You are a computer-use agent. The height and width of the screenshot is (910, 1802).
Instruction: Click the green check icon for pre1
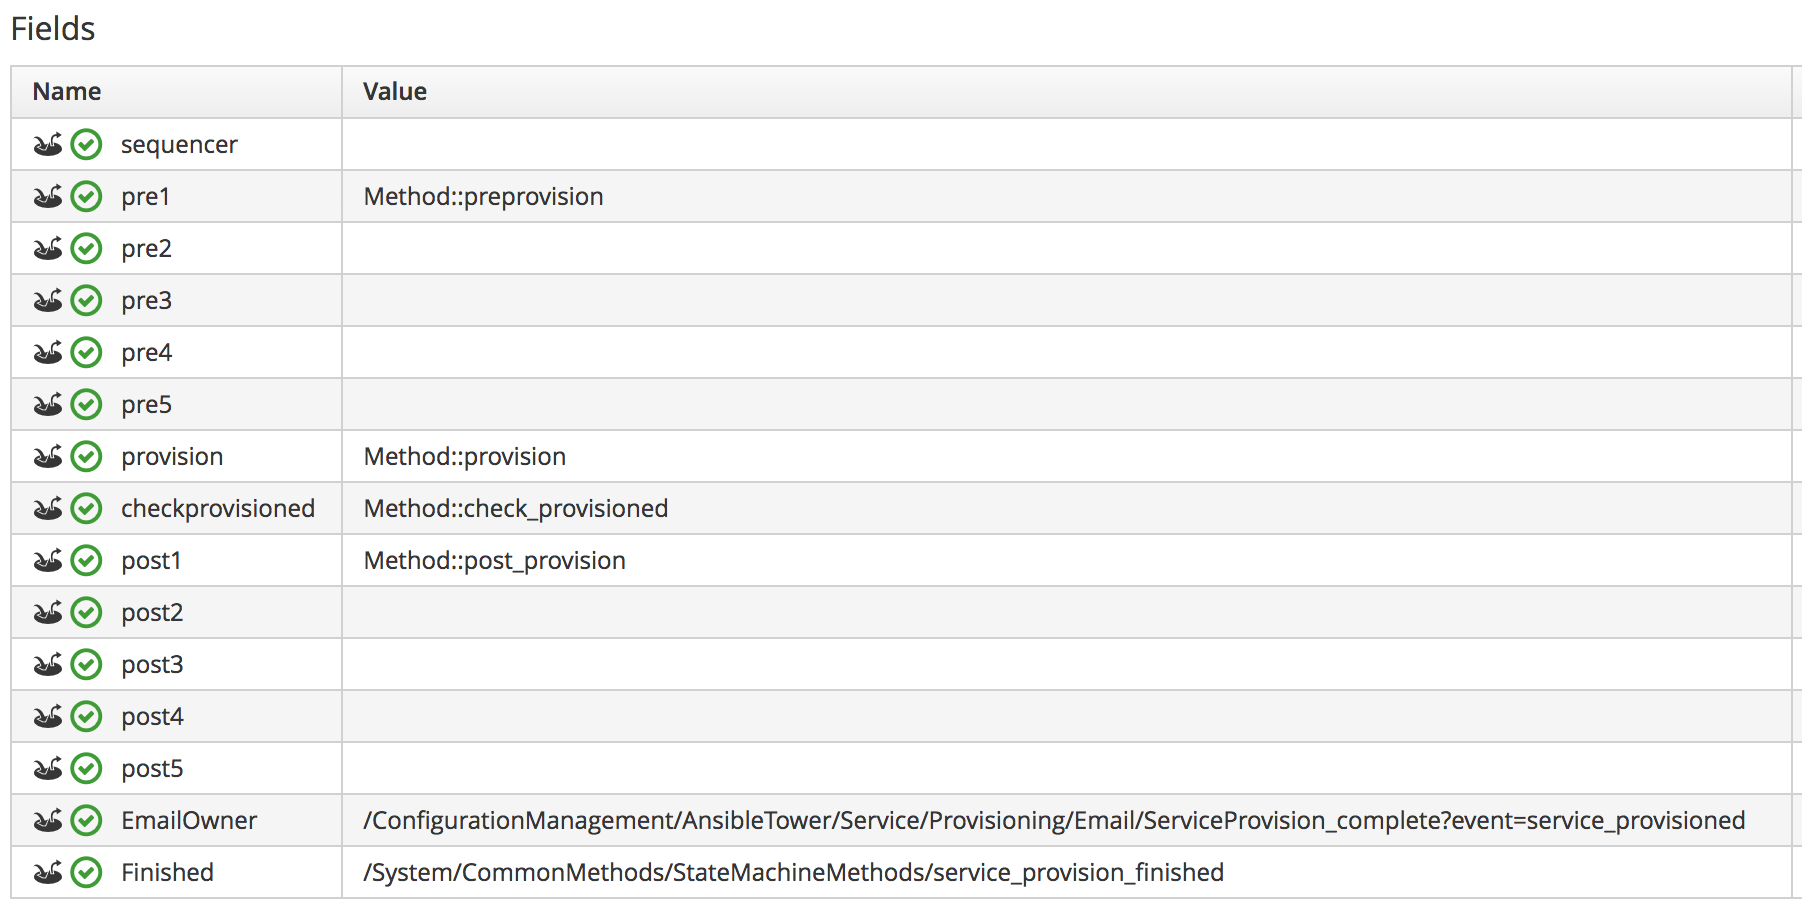87,197
